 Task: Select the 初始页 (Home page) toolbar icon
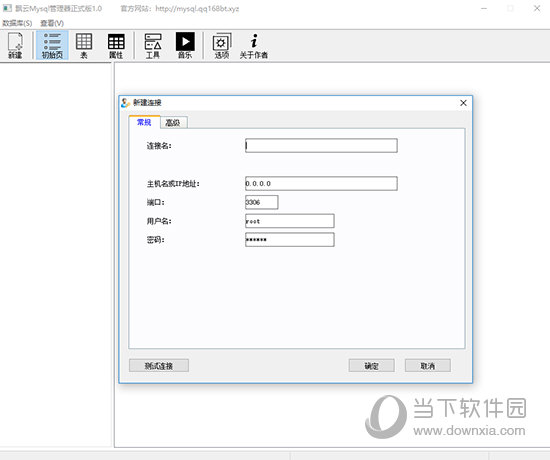[52, 45]
